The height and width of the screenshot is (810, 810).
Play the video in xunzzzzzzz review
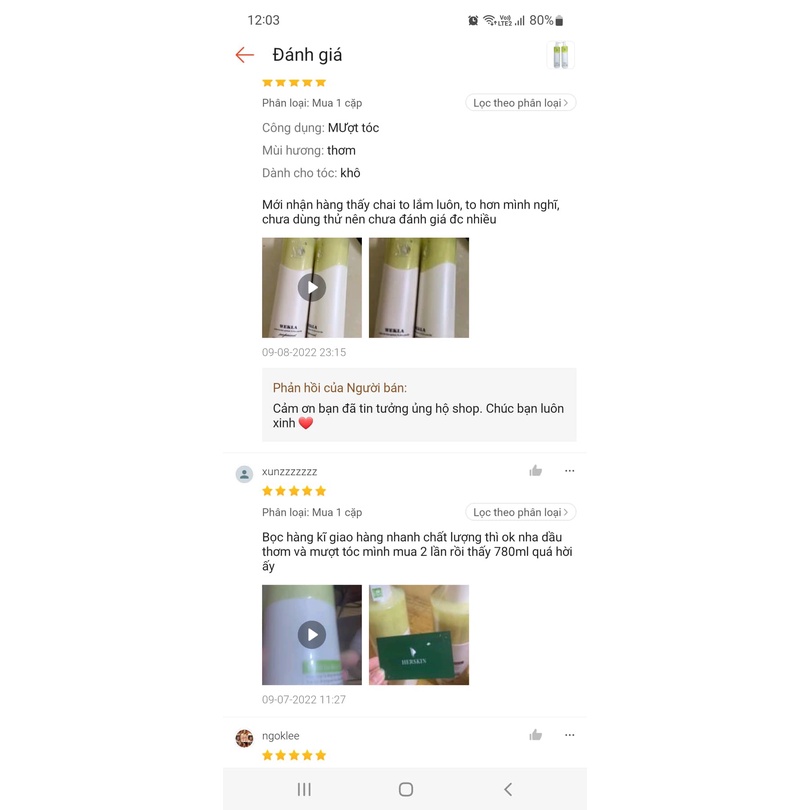click(x=312, y=635)
